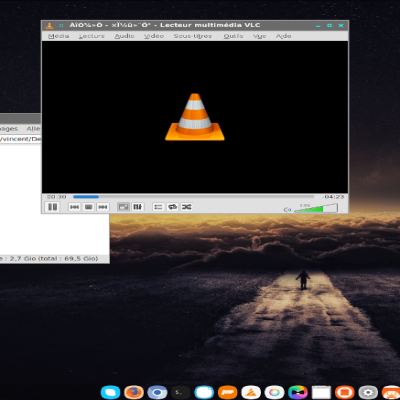Open the orange rounded-square app in dock
Viewport: 400px width, 400px height.
tap(345, 392)
